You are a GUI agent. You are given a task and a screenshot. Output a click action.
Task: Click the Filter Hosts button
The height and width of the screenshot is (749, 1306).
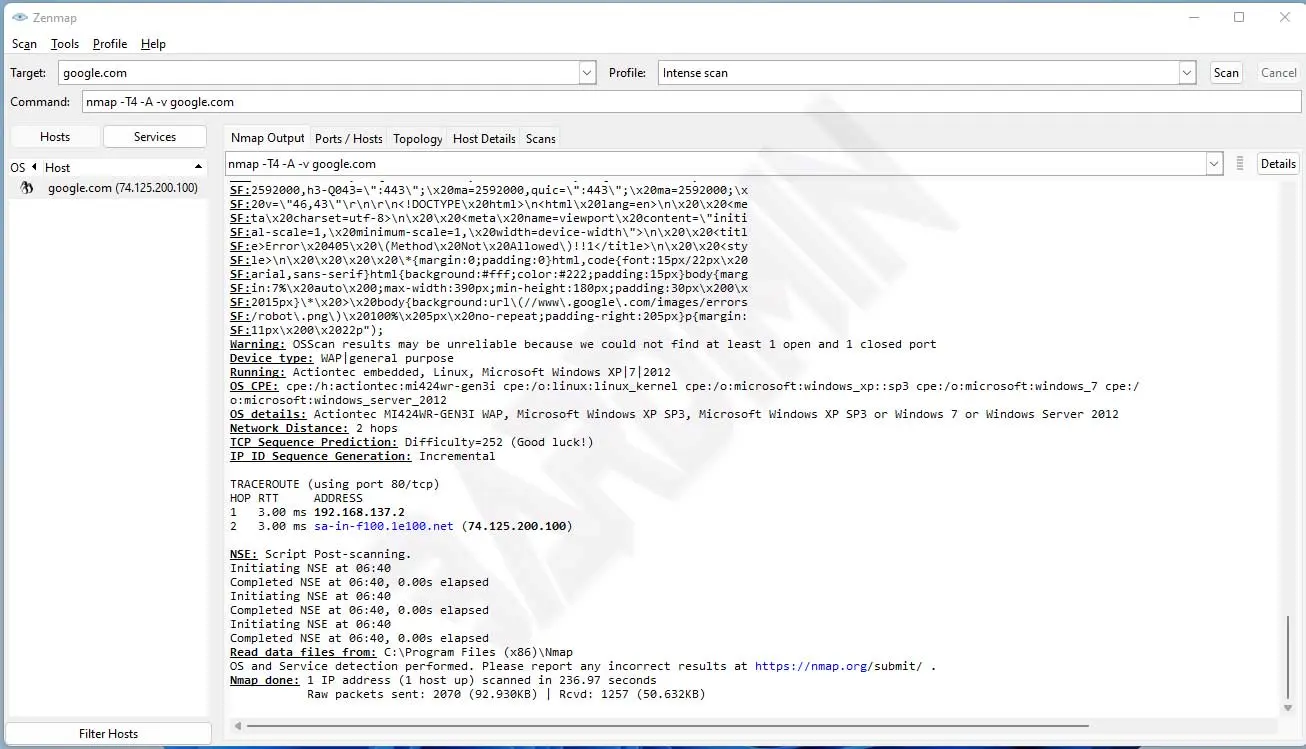click(x=108, y=734)
